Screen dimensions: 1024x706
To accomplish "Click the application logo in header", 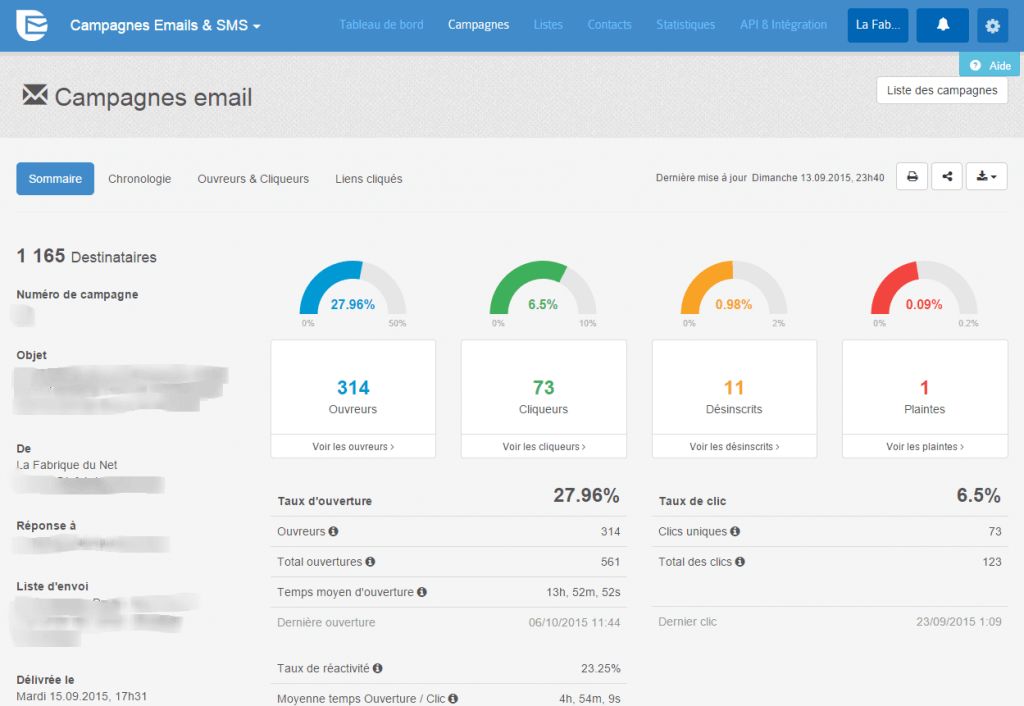I will pyautogui.click(x=32, y=25).
